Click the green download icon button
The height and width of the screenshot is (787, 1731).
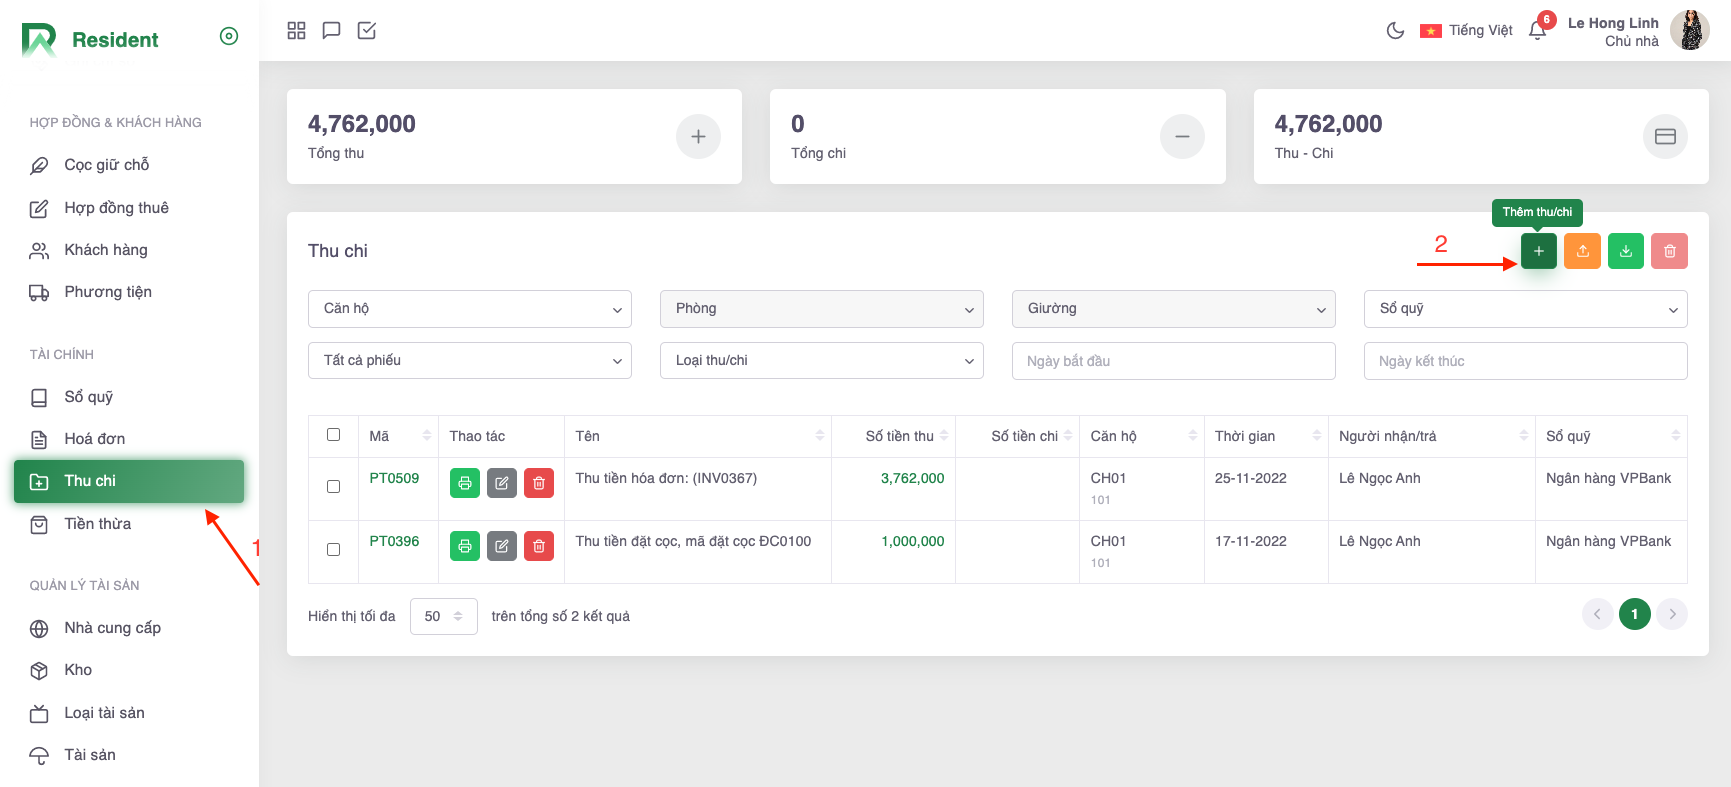(1625, 251)
